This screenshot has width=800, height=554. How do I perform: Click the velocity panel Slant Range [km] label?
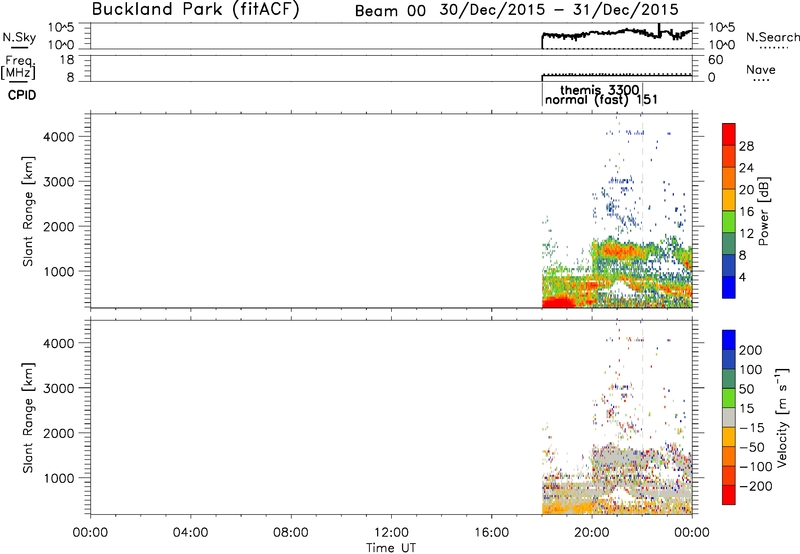click(x=28, y=417)
